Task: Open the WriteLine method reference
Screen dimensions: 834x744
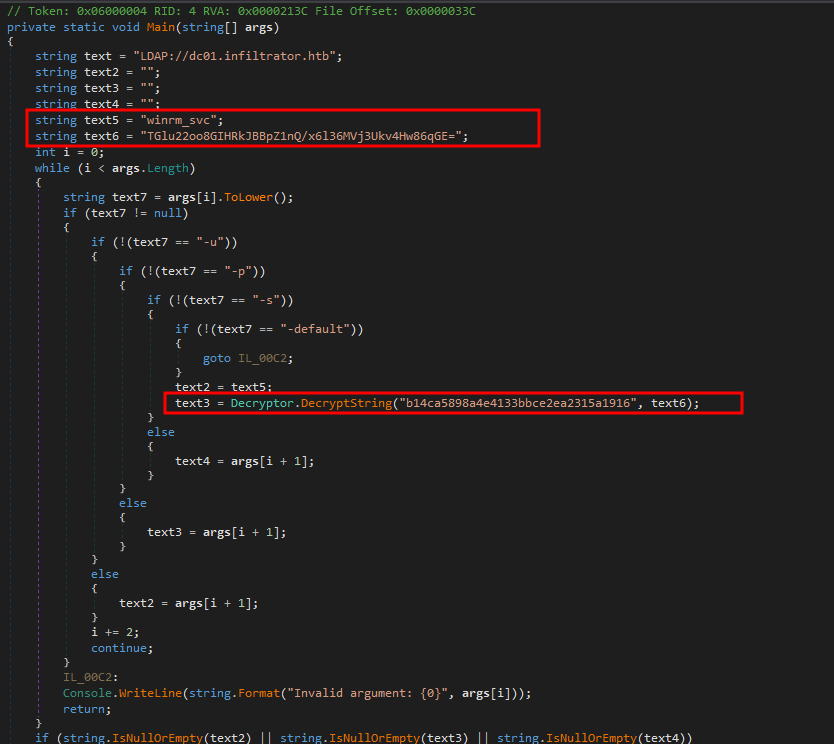Action: click(x=150, y=692)
